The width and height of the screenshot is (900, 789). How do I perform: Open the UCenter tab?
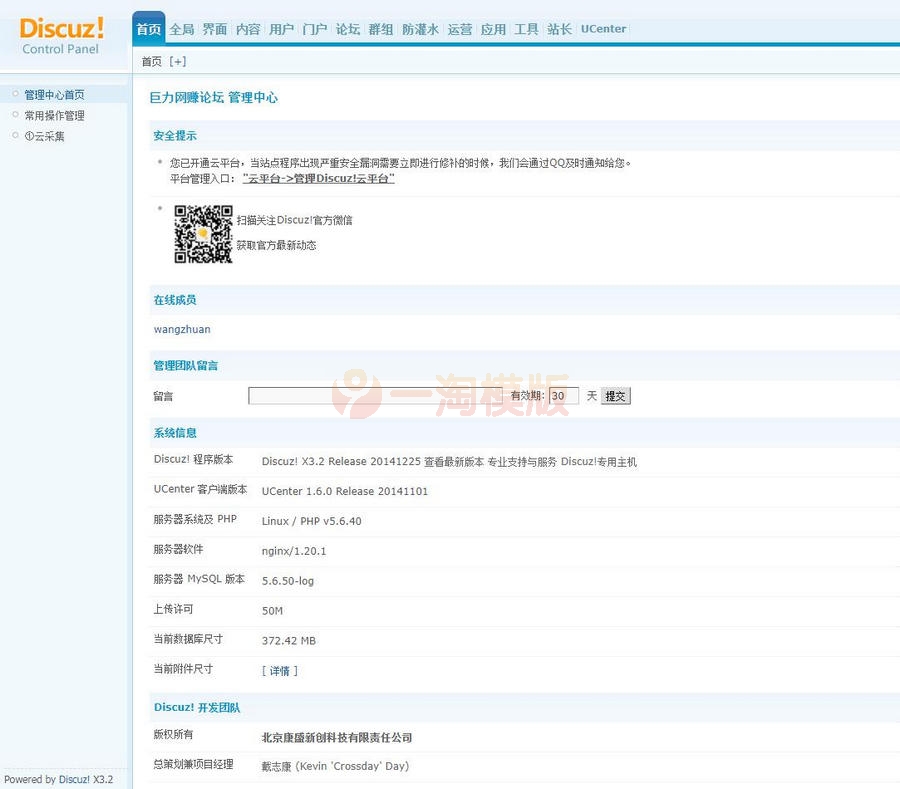[603, 29]
